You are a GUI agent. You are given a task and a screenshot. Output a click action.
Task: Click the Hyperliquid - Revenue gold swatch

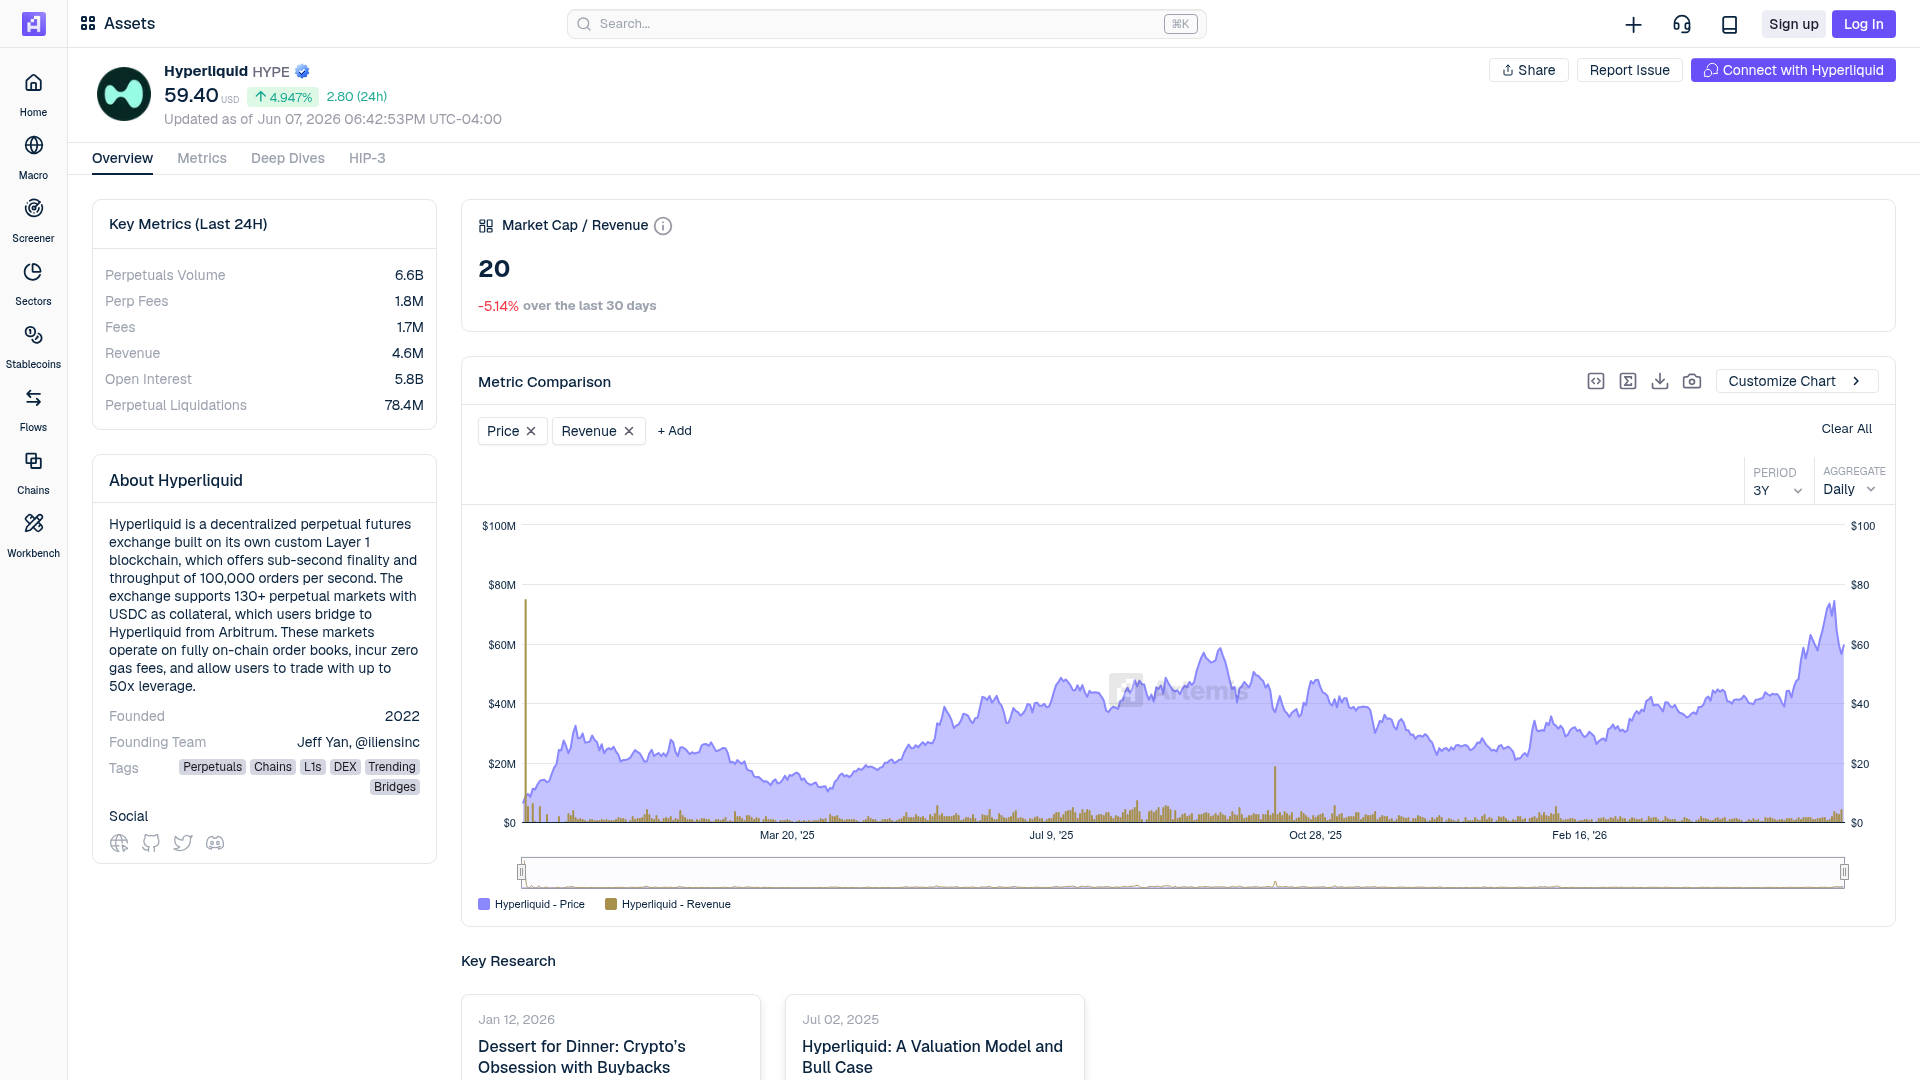tap(611, 904)
